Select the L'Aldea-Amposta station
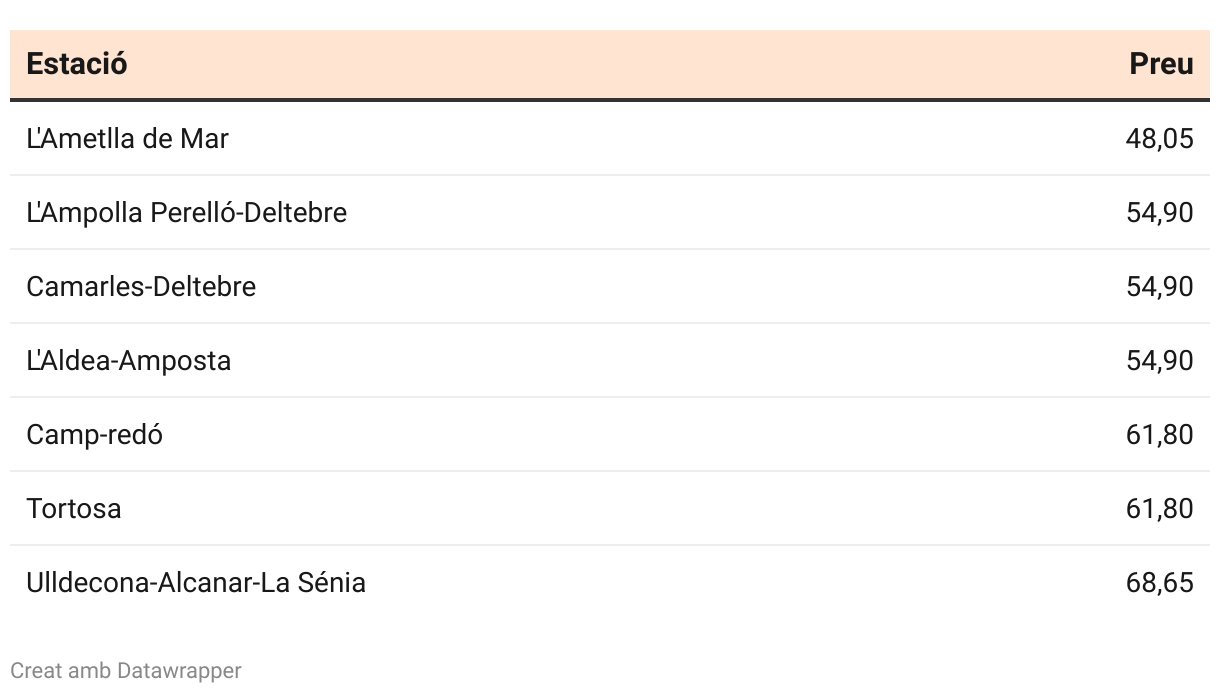1220x694 pixels. pos(128,360)
